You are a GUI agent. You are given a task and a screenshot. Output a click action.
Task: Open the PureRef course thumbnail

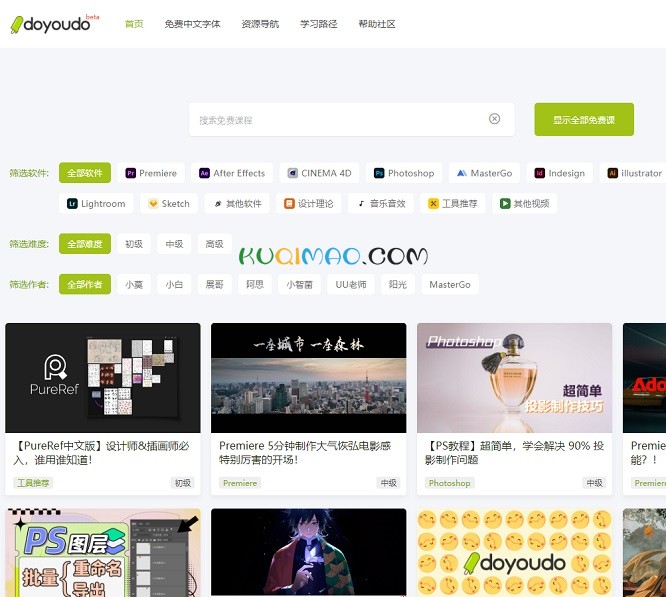point(103,378)
